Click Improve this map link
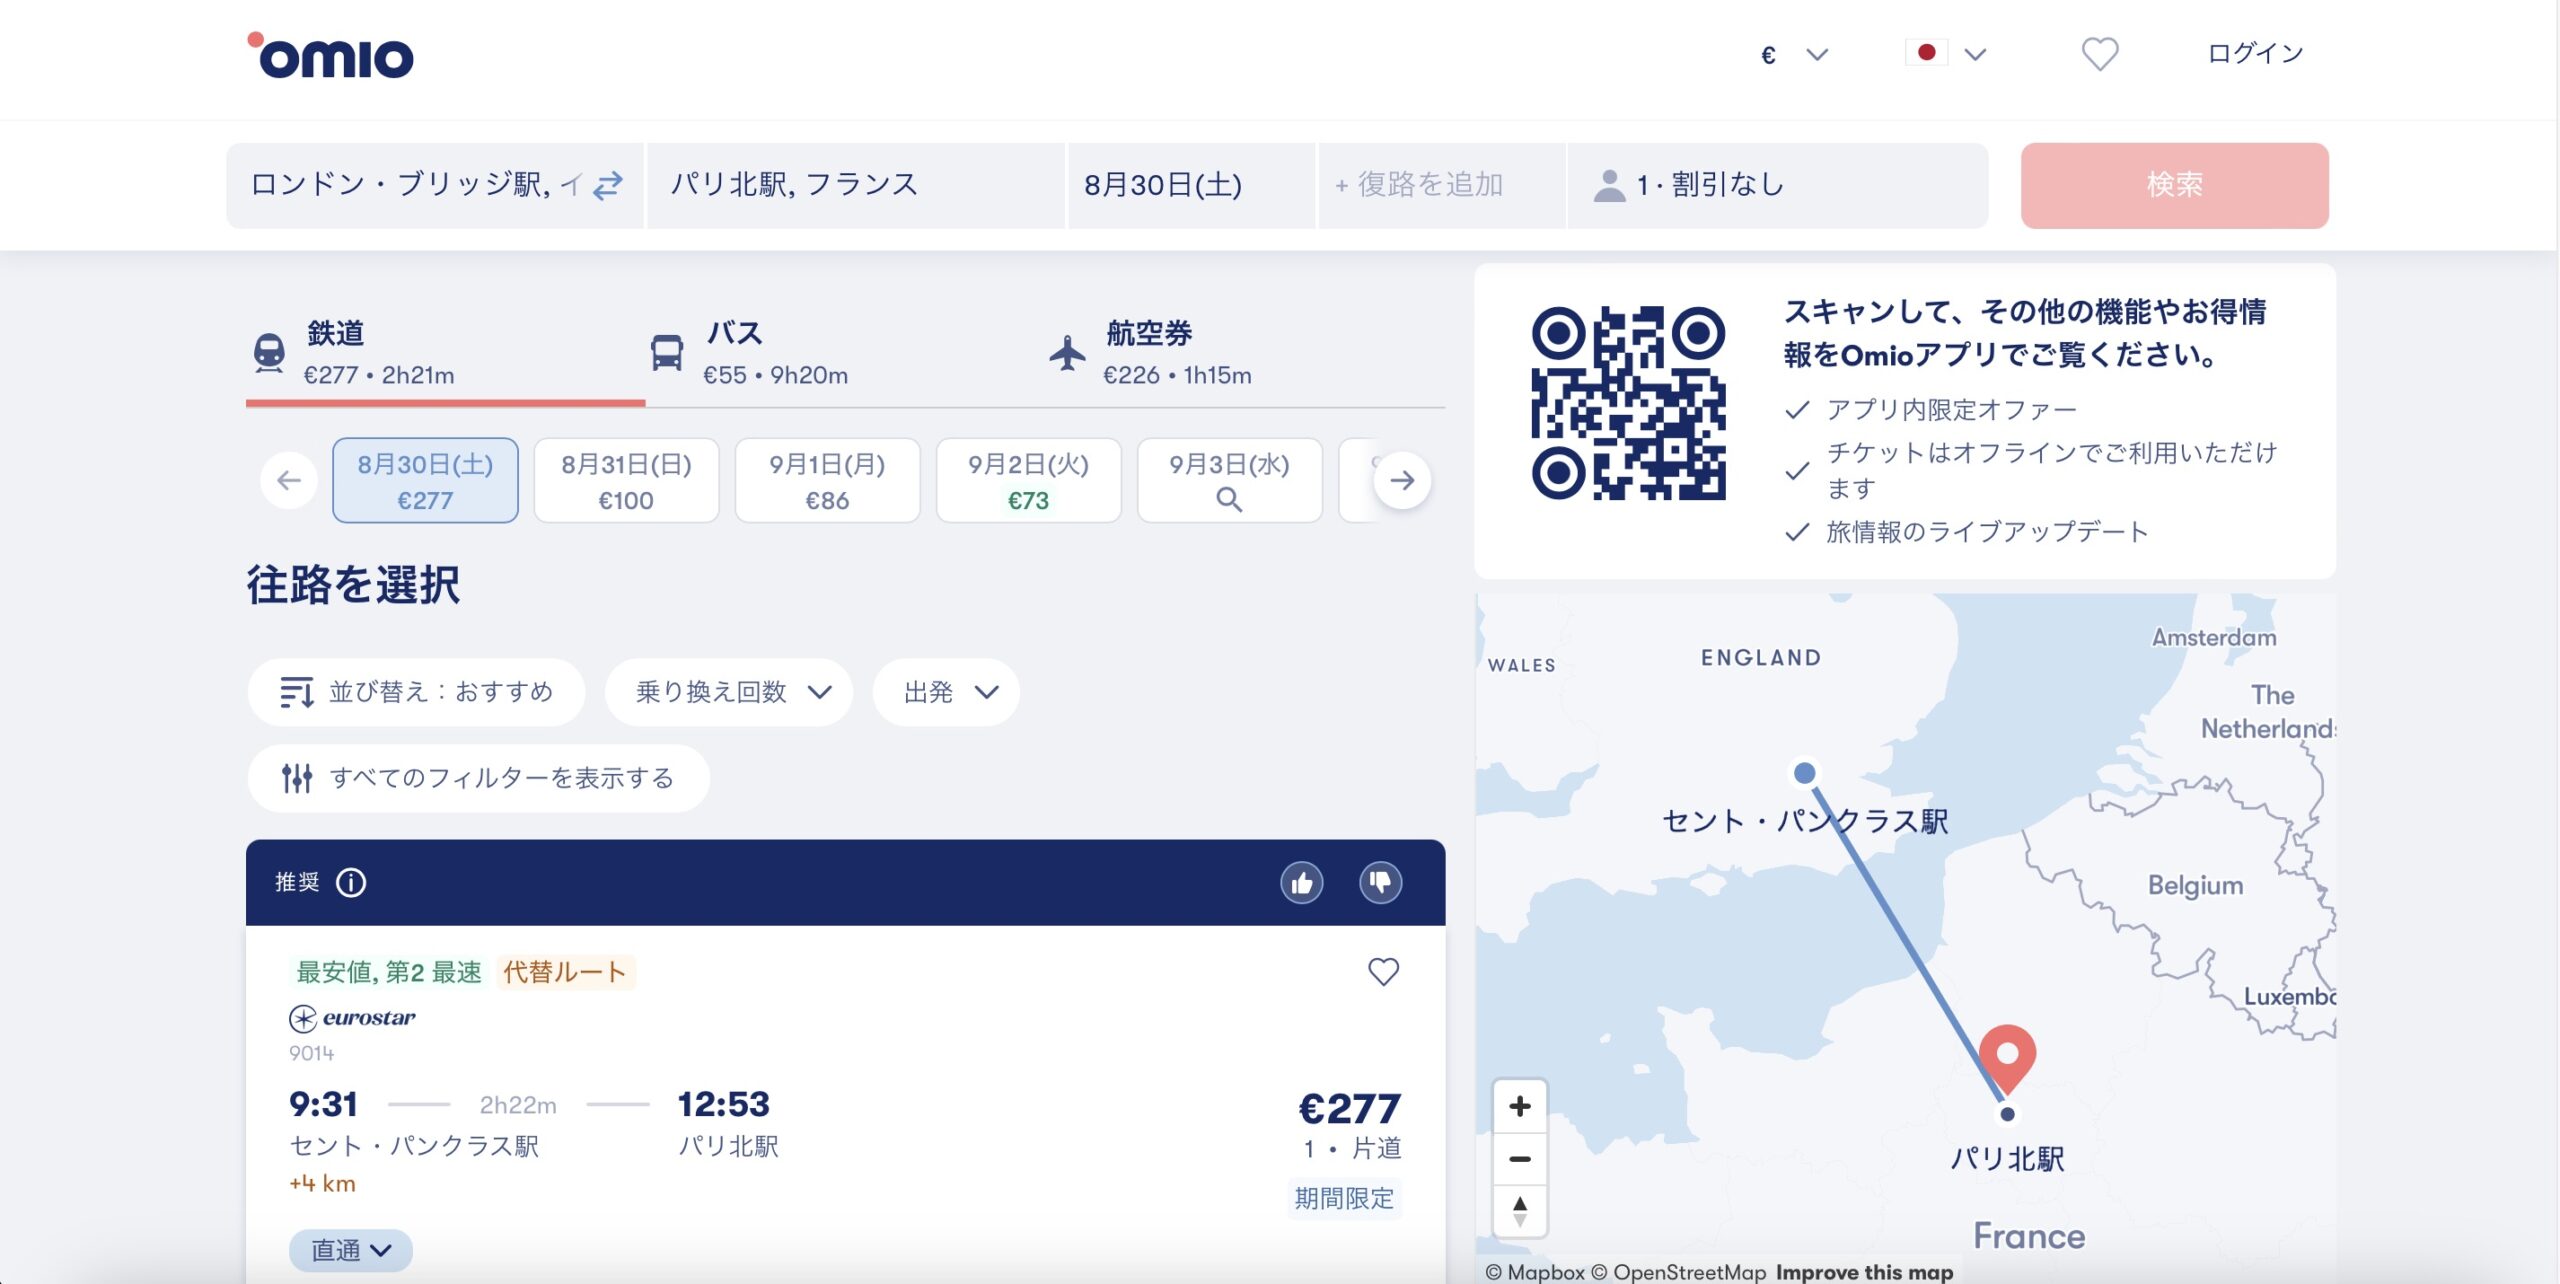Image resolution: width=2560 pixels, height=1284 pixels. click(1865, 1272)
